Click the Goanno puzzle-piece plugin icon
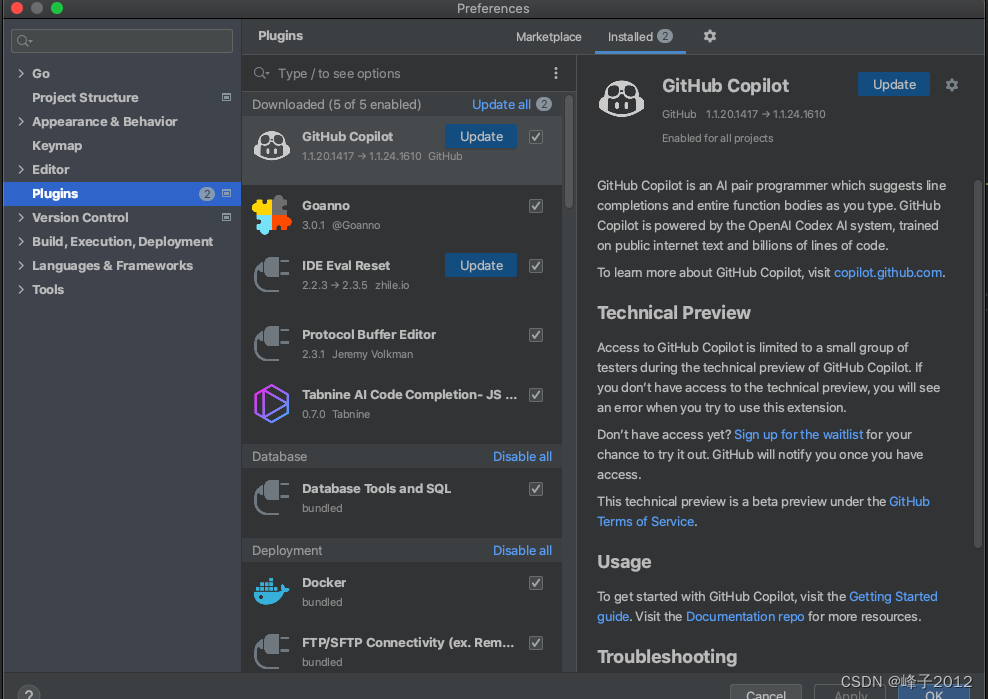The image size is (988, 699). [x=272, y=215]
